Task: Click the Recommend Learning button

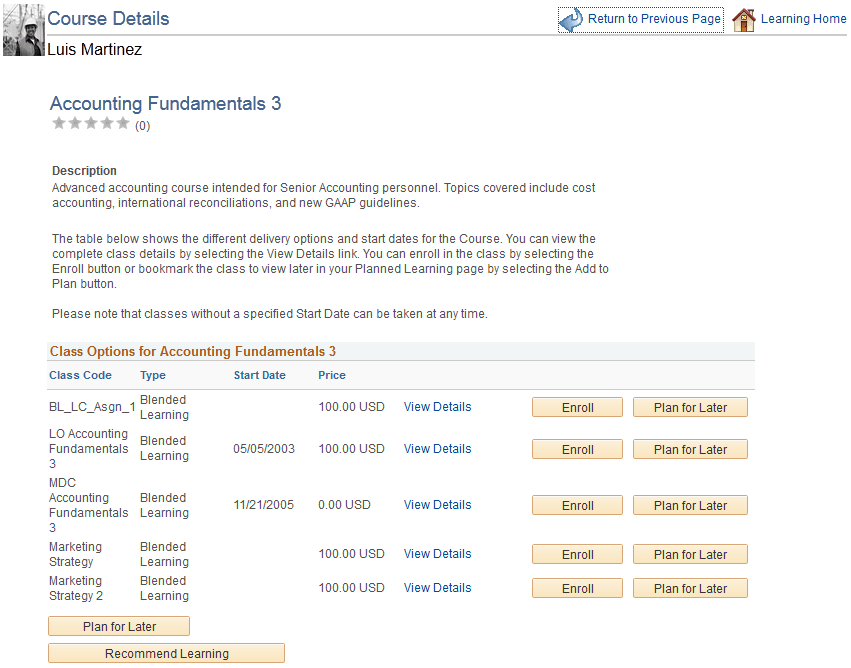Action: pyautogui.click(x=166, y=653)
